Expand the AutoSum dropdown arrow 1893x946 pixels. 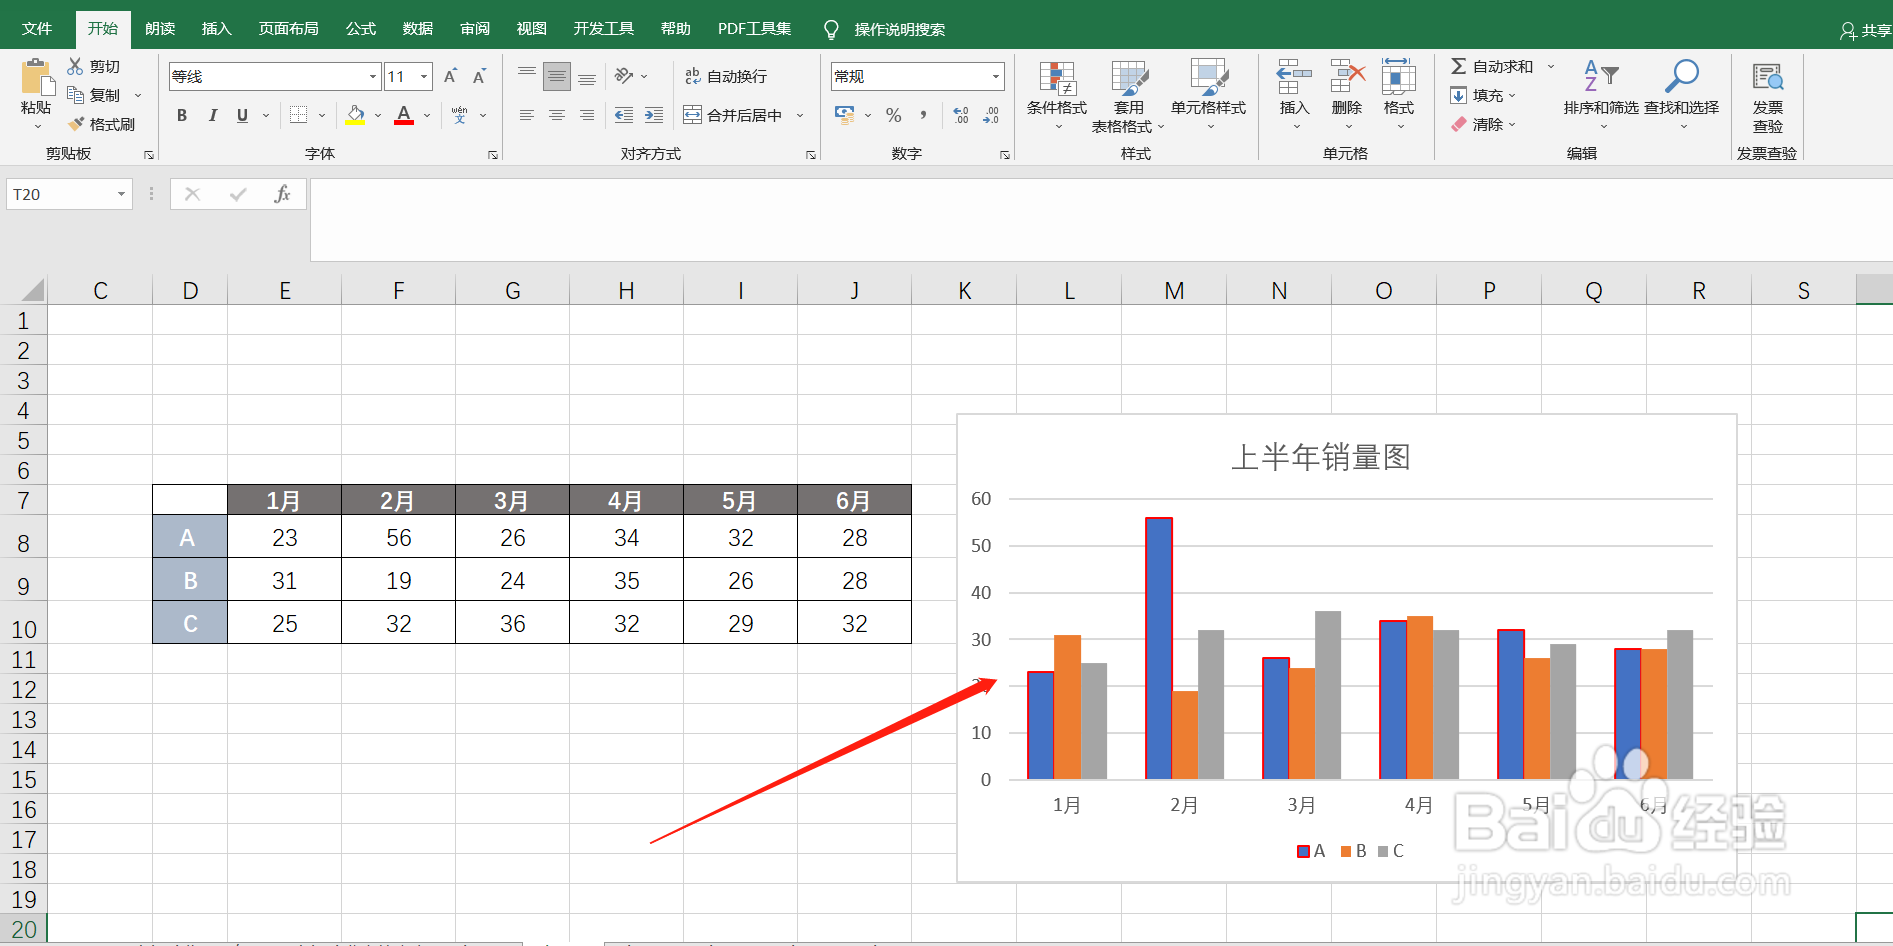[1551, 66]
